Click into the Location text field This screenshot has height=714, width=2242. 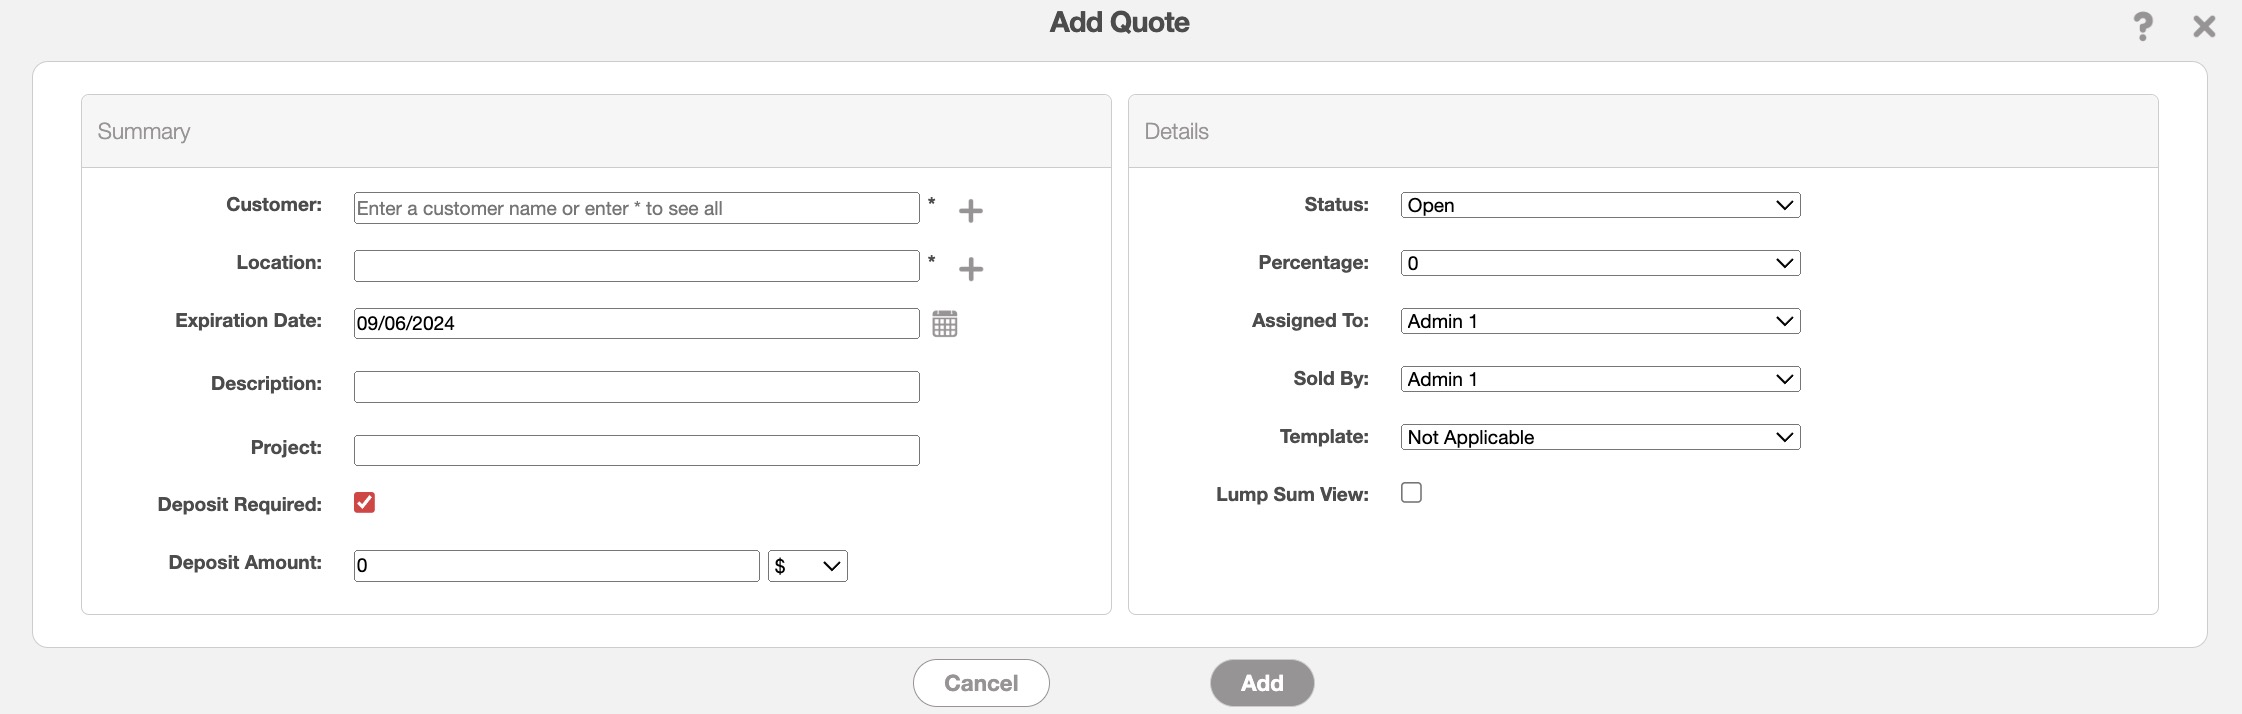click(636, 266)
